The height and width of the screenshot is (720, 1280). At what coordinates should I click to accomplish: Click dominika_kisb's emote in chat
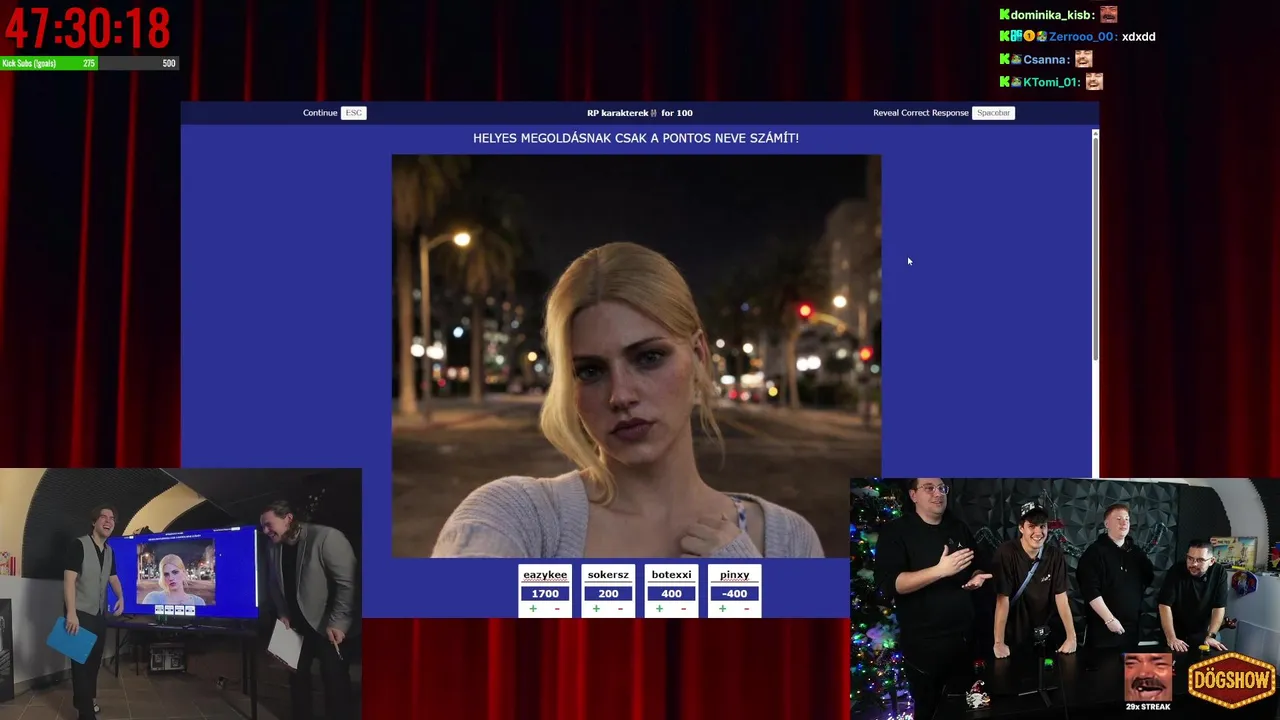1108,14
